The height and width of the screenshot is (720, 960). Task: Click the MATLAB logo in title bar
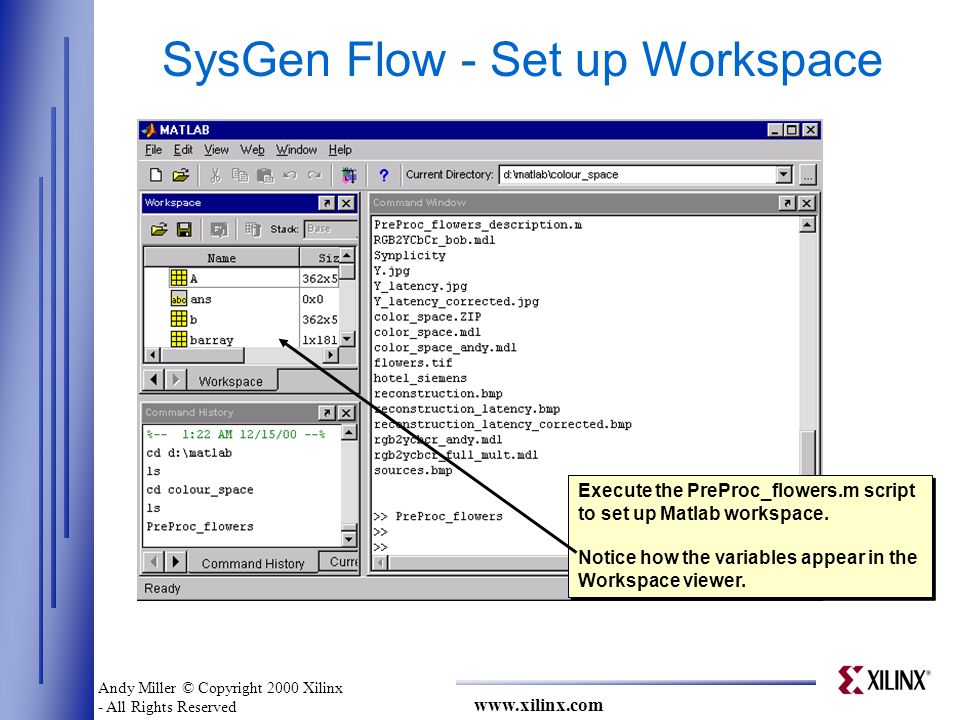[x=149, y=130]
